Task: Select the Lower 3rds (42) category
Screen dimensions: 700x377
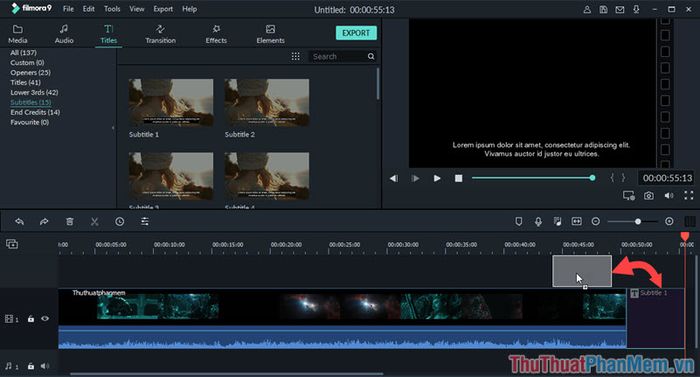Action: (x=34, y=92)
